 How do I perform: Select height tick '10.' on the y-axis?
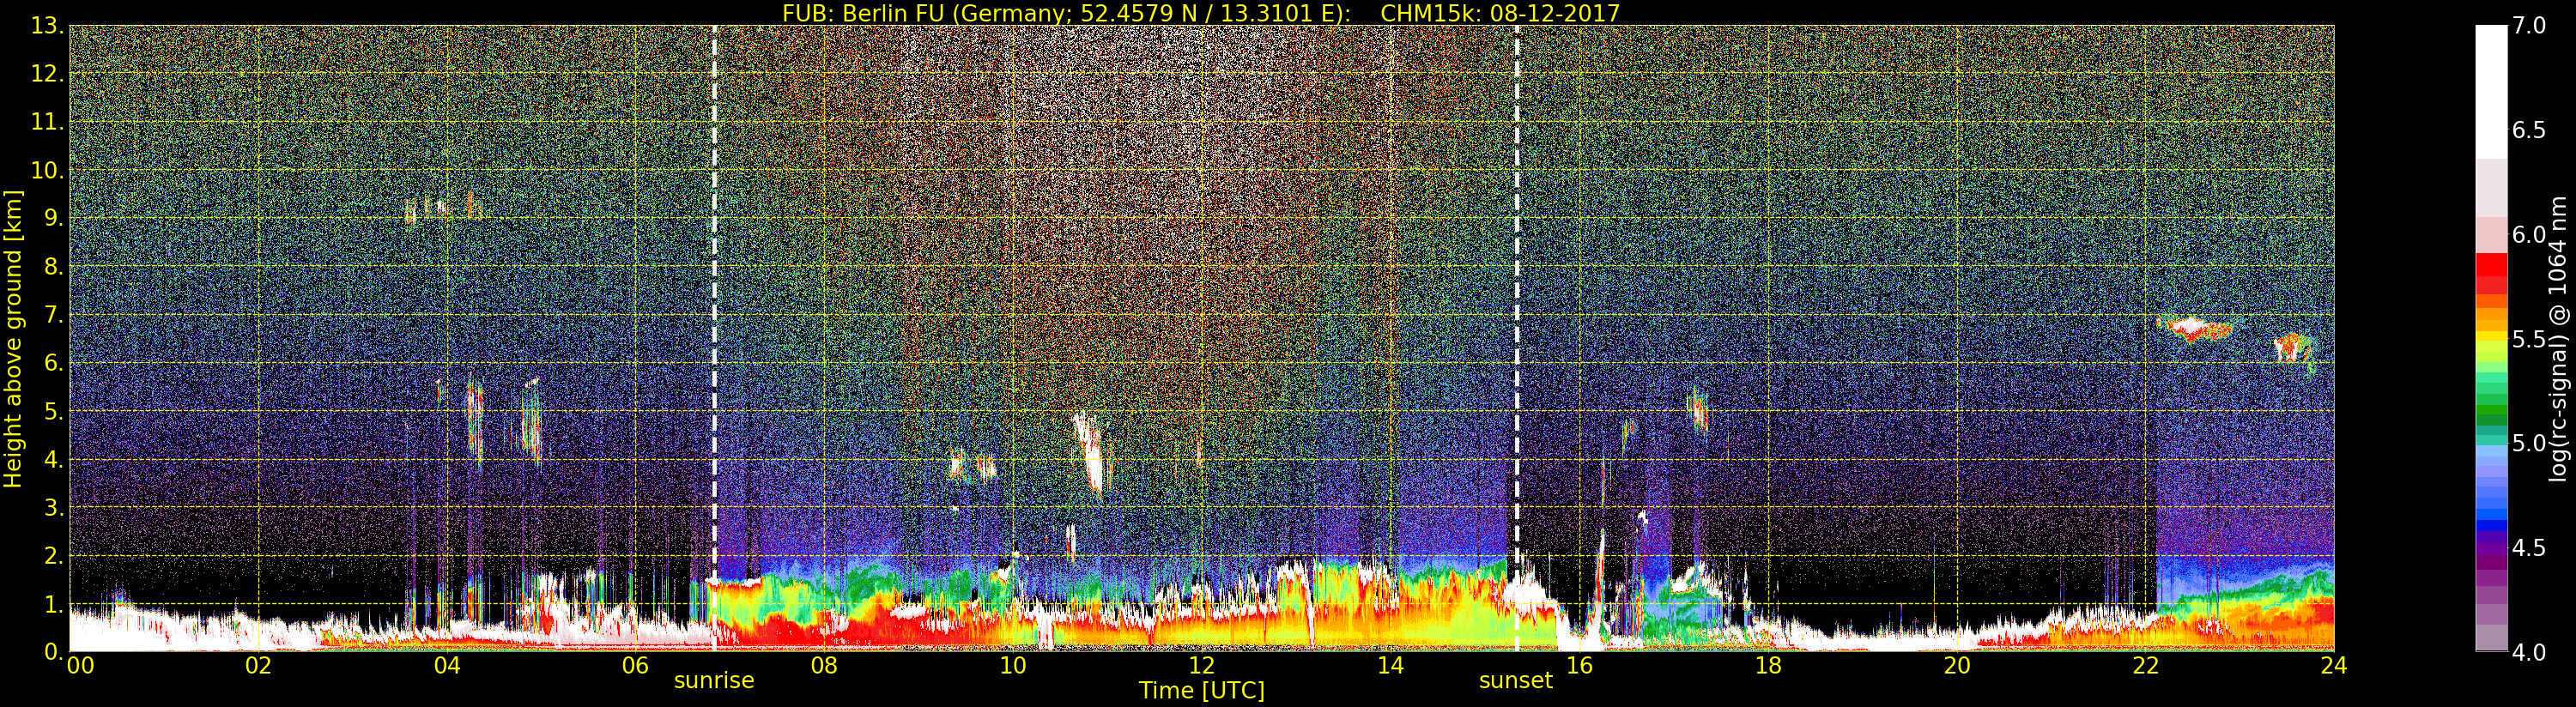click(x=47, y=170)
